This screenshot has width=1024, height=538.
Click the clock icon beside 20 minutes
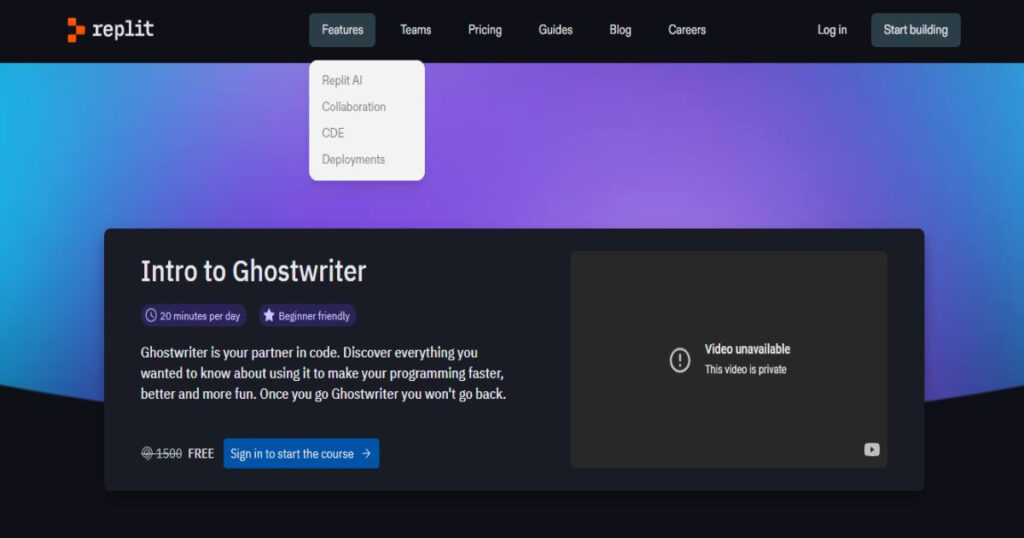[x=151, y=316]
